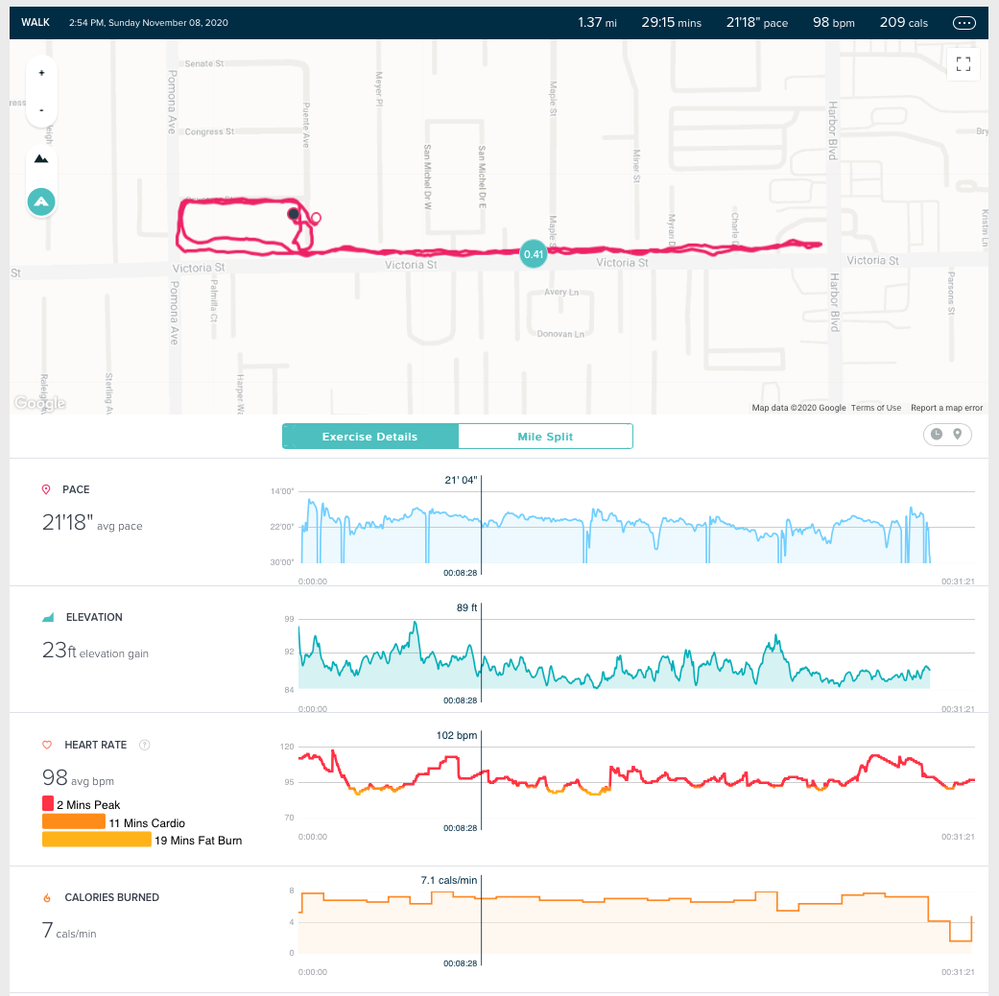Image resolution: width=999 pixels, height=996 pixels.
Task: Switch to the Mile Split tab
Action: [545, 437]
